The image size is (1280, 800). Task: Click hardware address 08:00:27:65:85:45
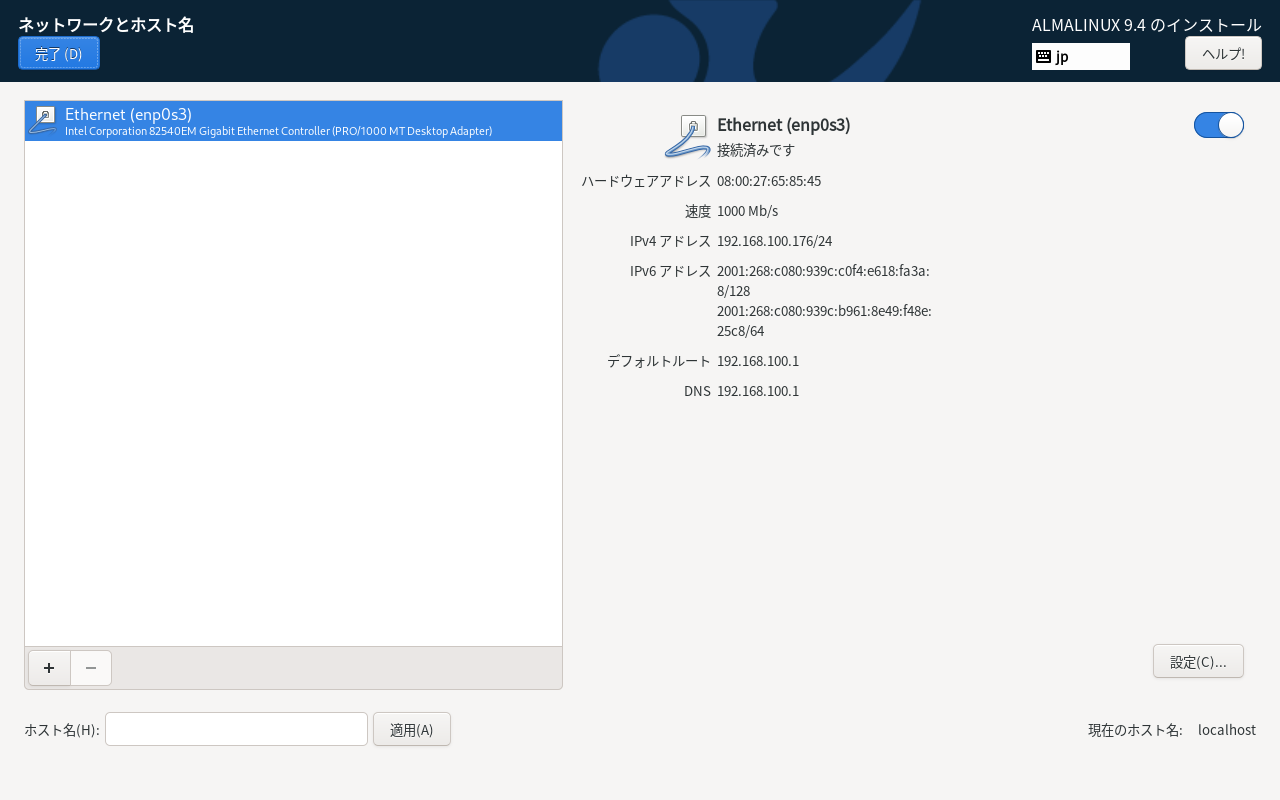(x=769, y=181)
